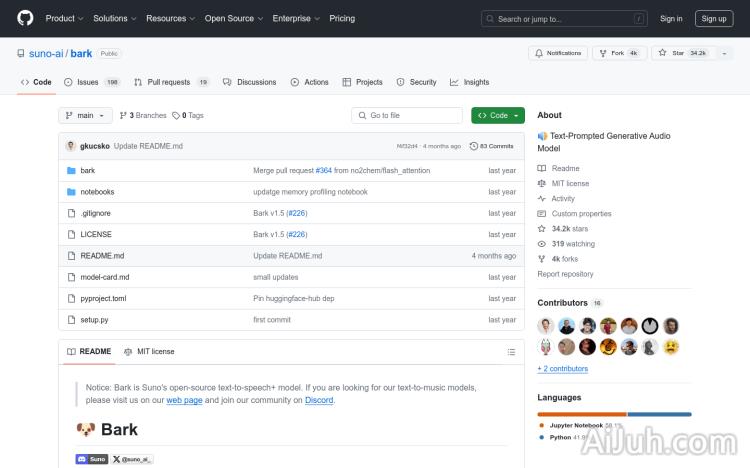Click the first contributor avatar
Viewport: 750px width, 468px height.
546,326
